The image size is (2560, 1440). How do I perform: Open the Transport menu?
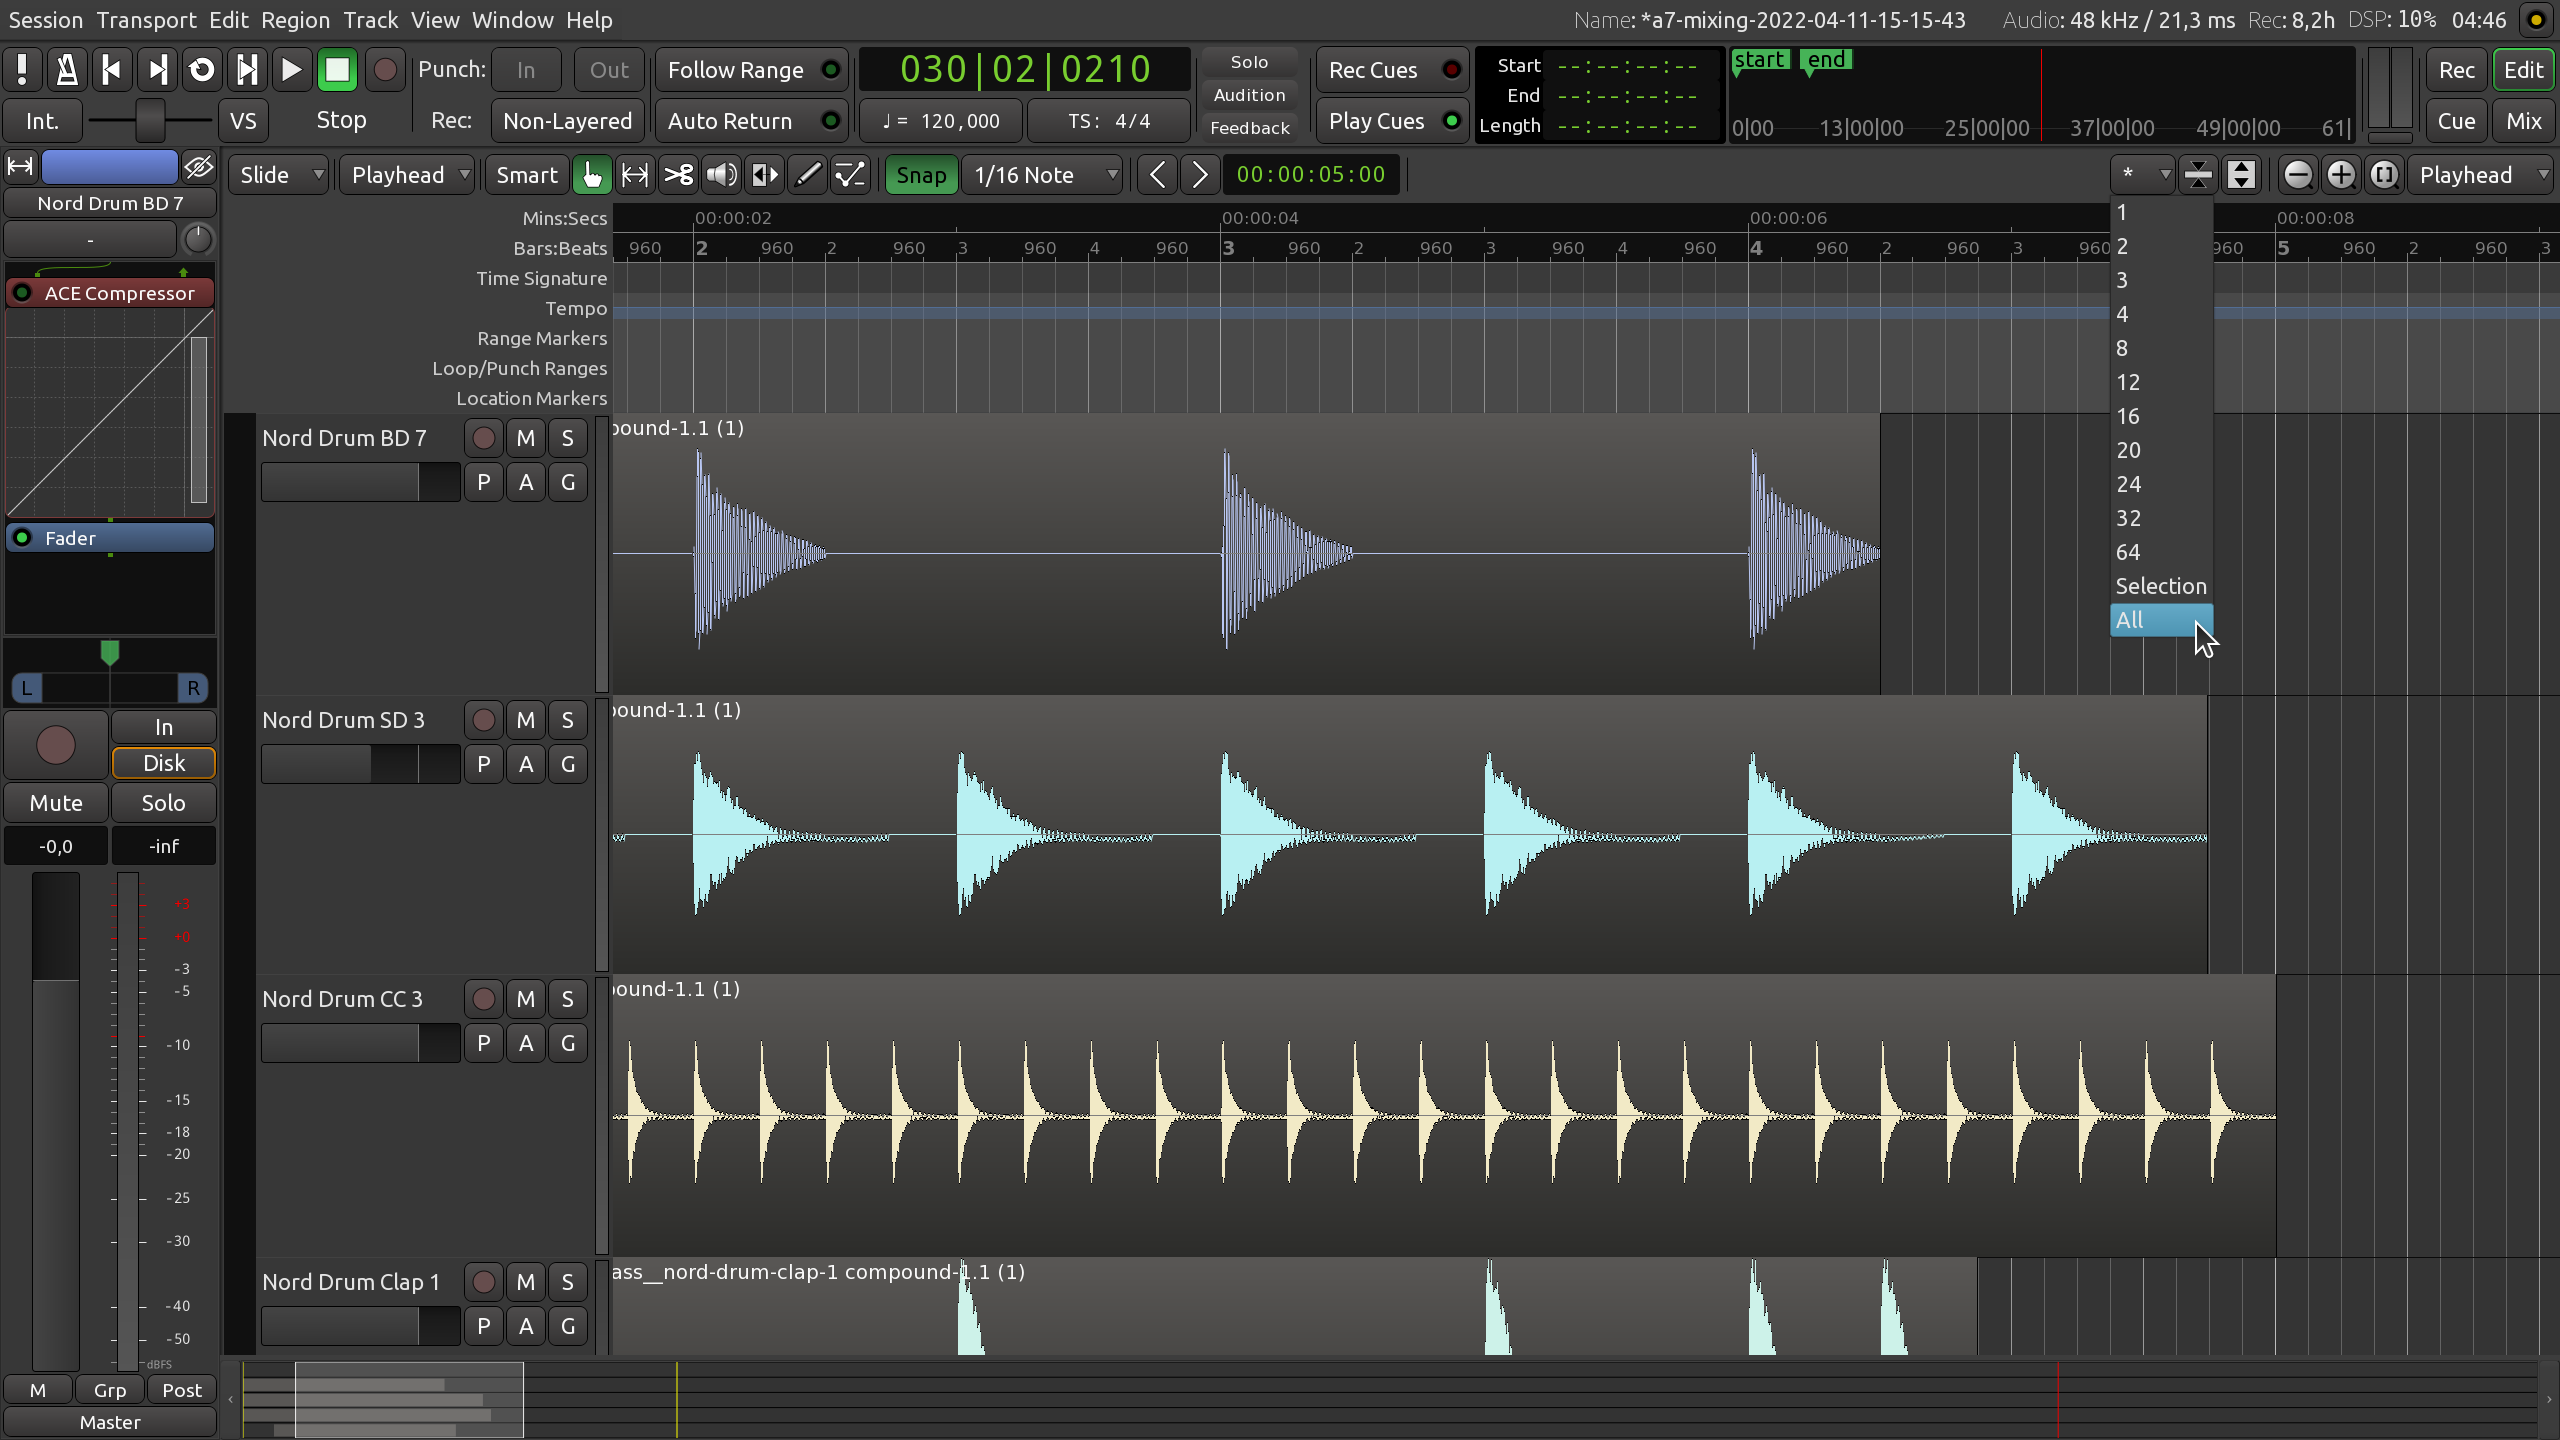147,20
